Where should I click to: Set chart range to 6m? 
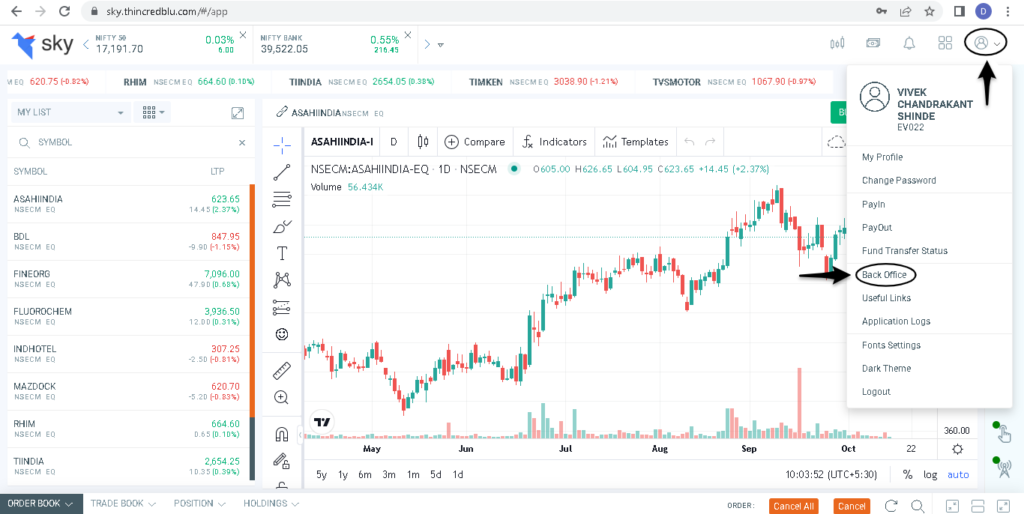click(364, 475)
